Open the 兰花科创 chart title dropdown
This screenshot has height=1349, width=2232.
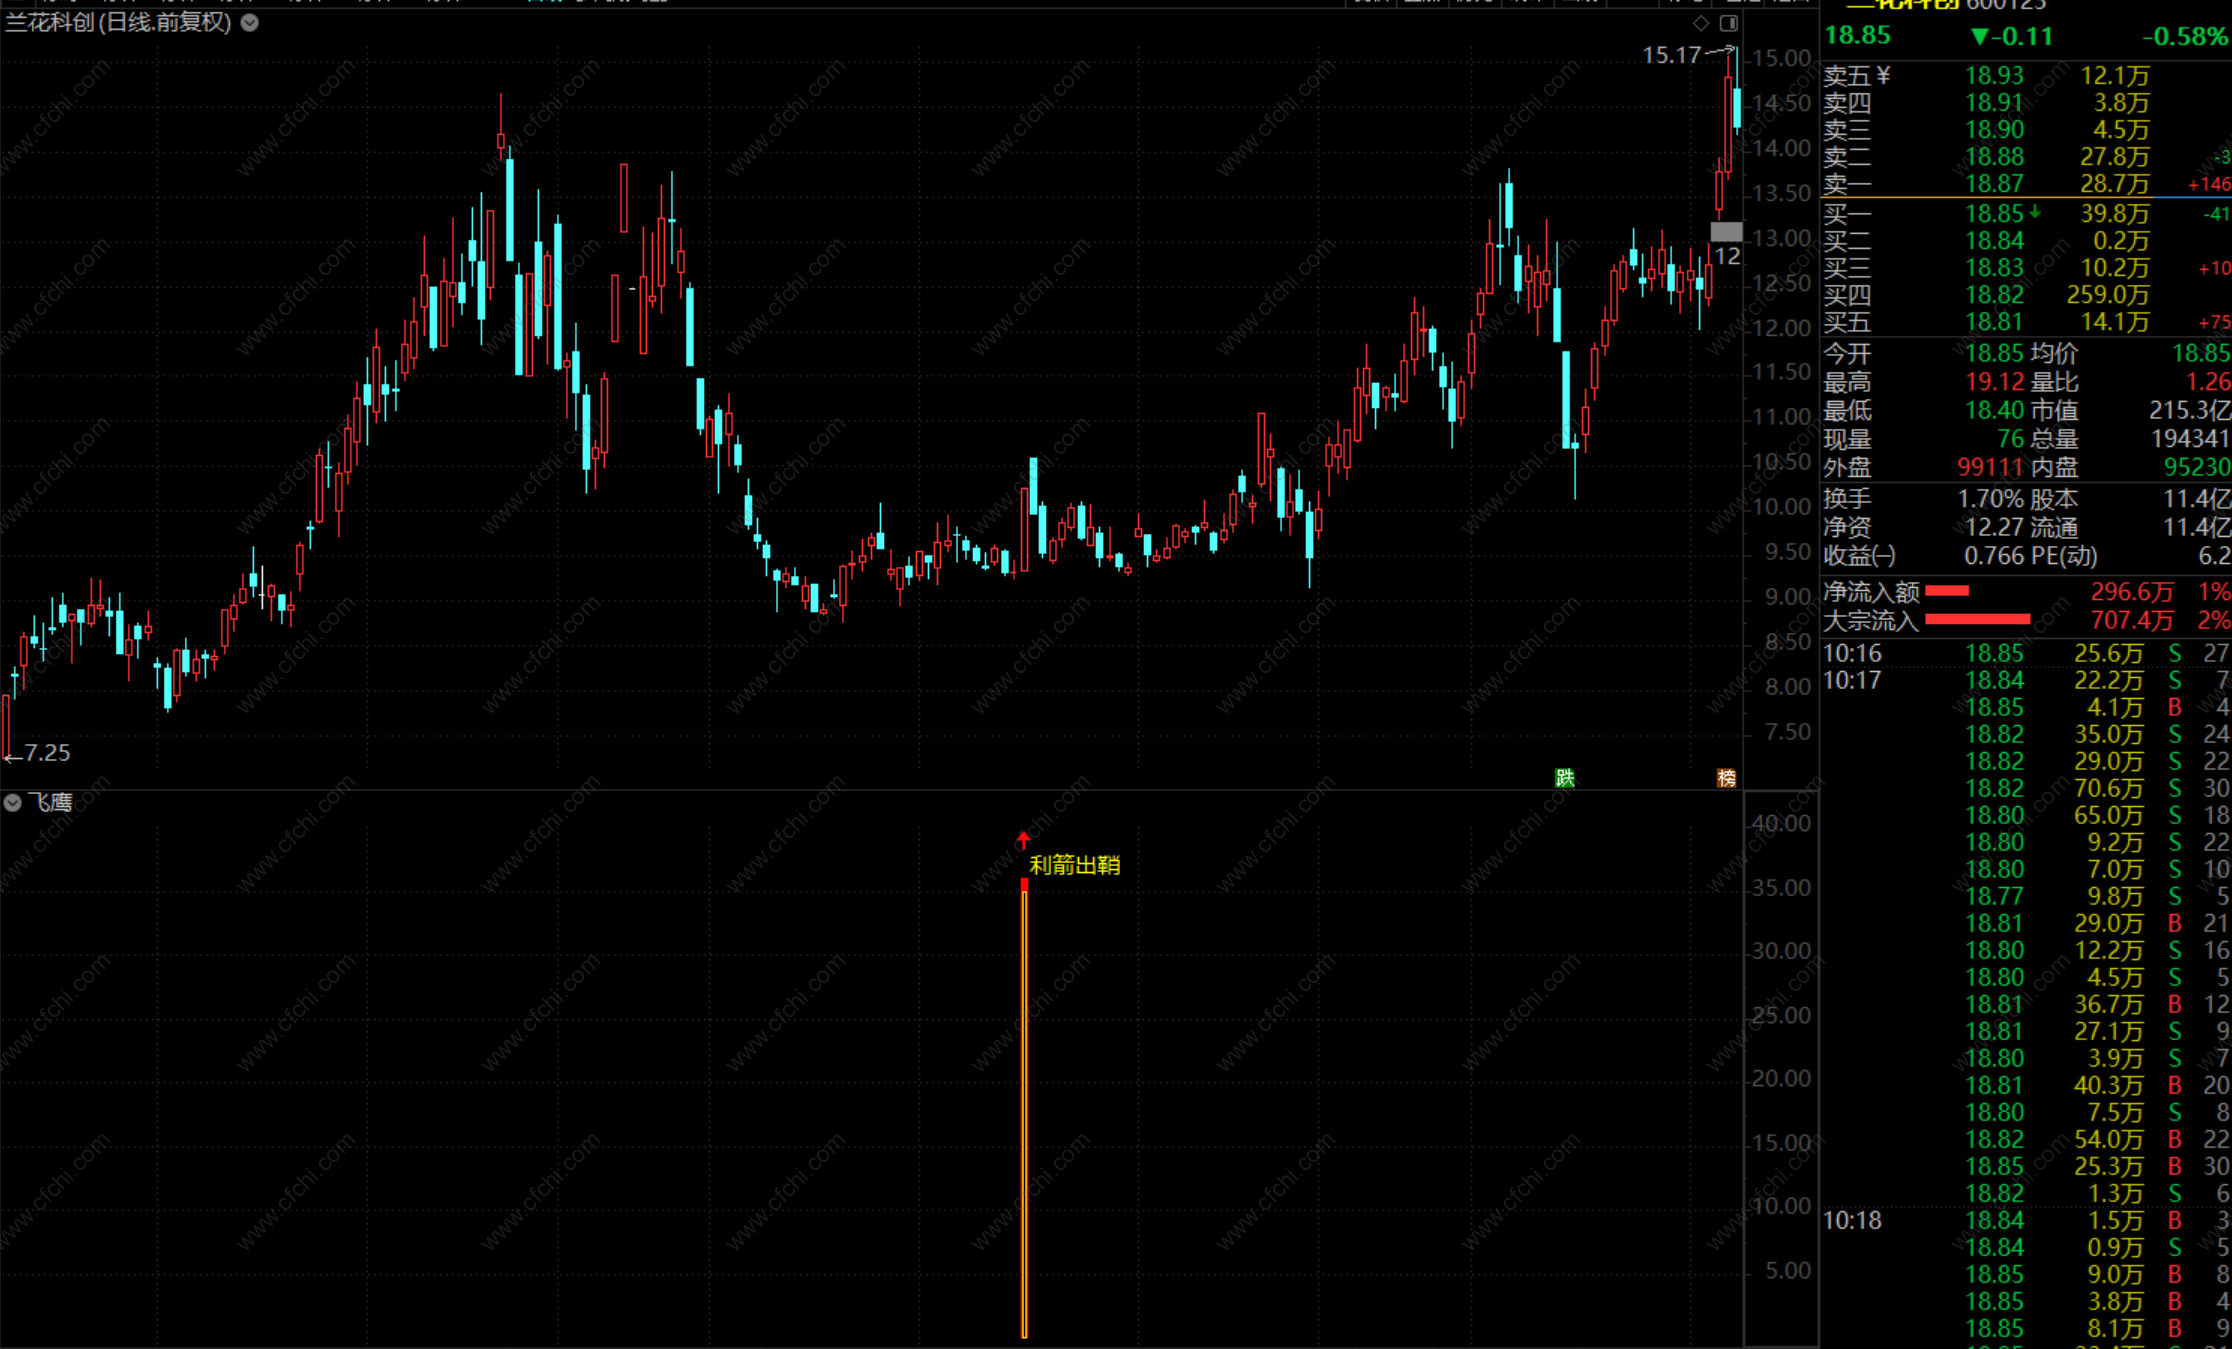[250, 22]
